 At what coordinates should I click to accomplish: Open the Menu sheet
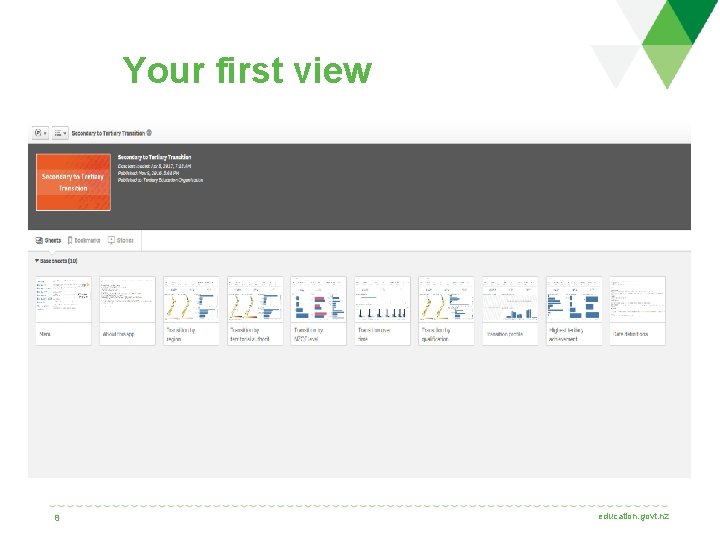pyautogui.click(x=63, y=310)
